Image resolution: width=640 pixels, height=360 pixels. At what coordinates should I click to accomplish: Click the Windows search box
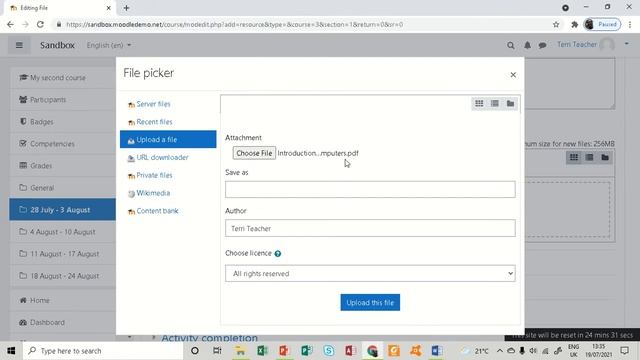(x=103, y=351)
